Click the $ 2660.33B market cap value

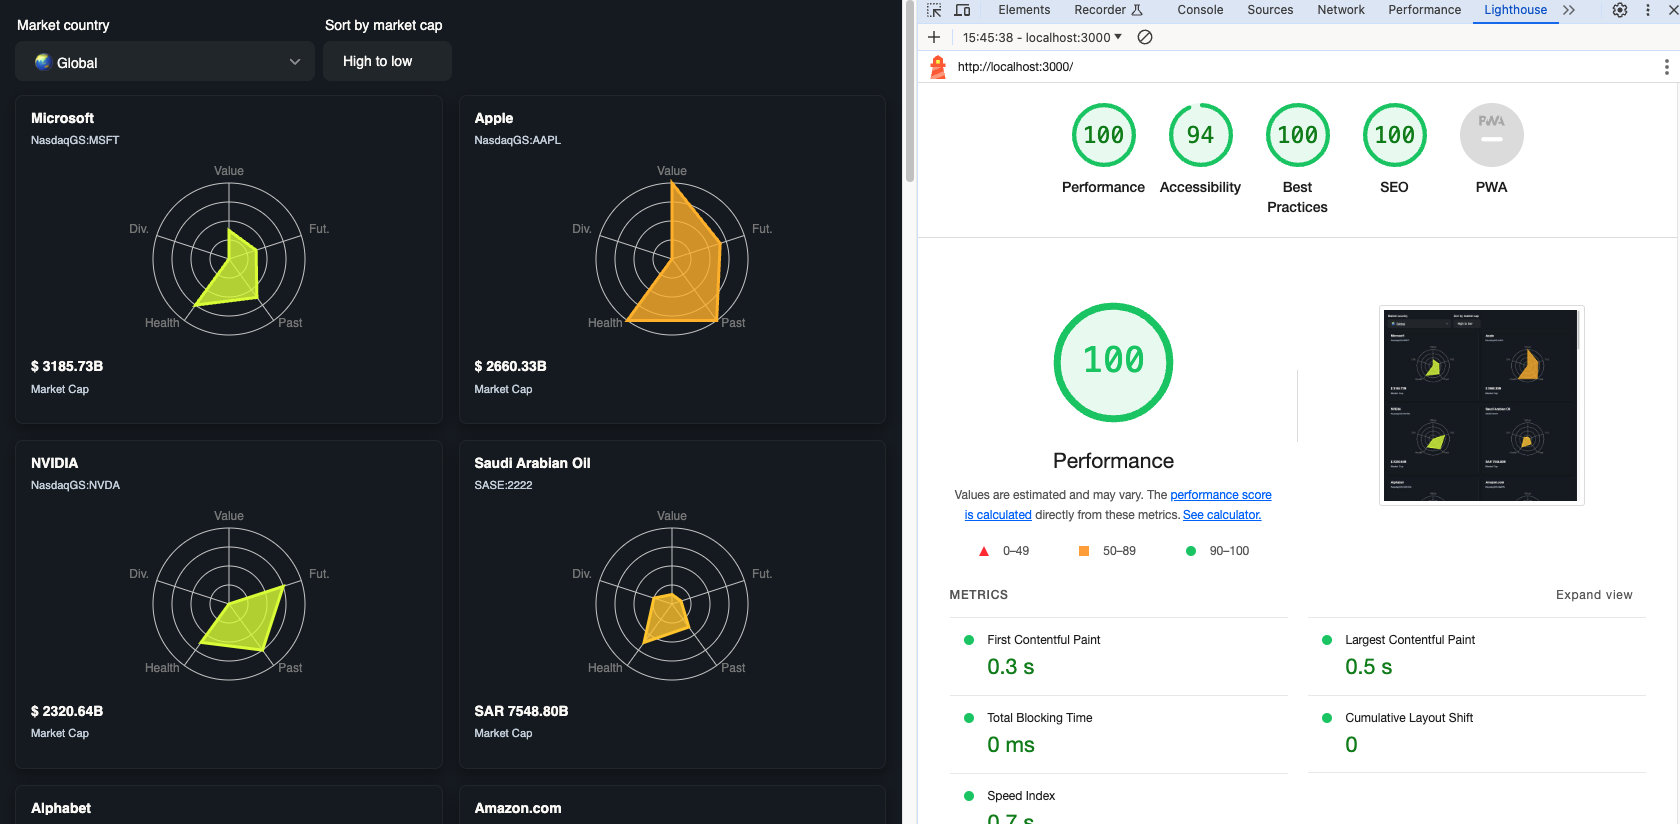coord(510,366)
